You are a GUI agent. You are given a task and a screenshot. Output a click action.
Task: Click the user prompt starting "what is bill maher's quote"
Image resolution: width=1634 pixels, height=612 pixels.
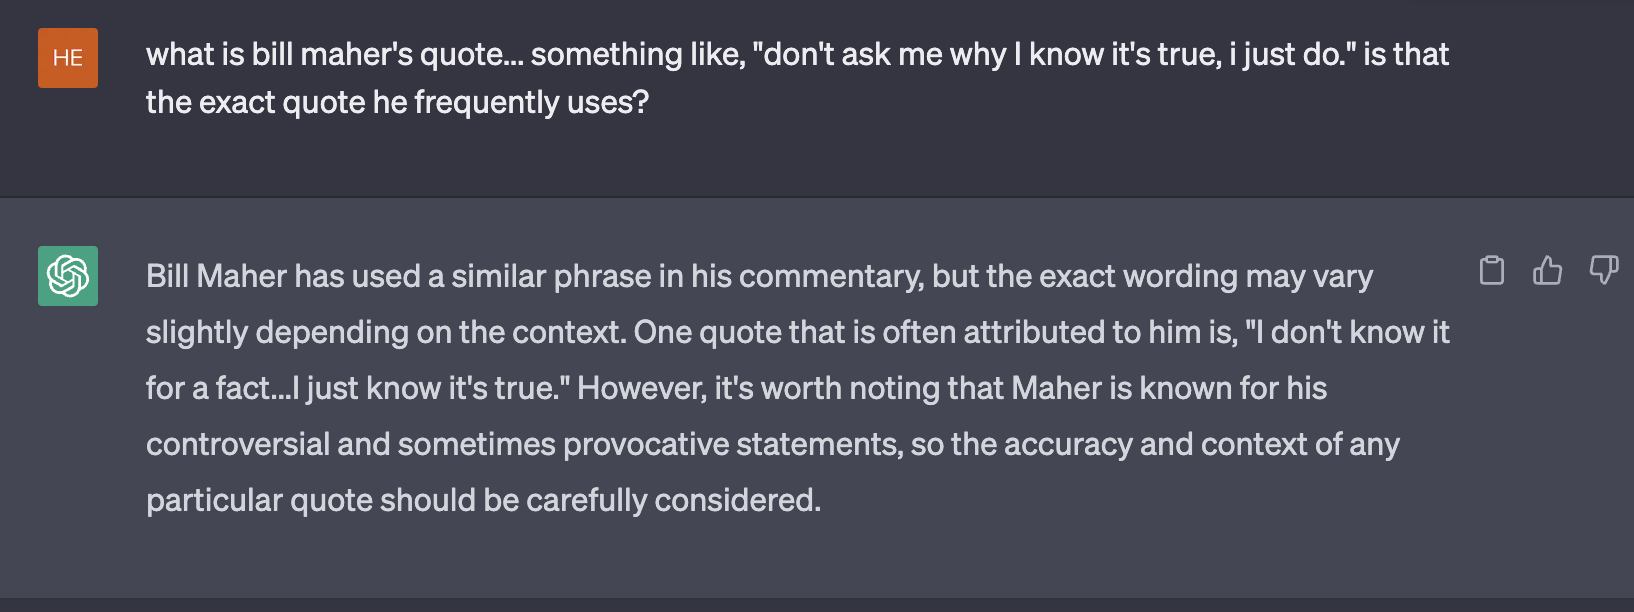click(797, 78)
